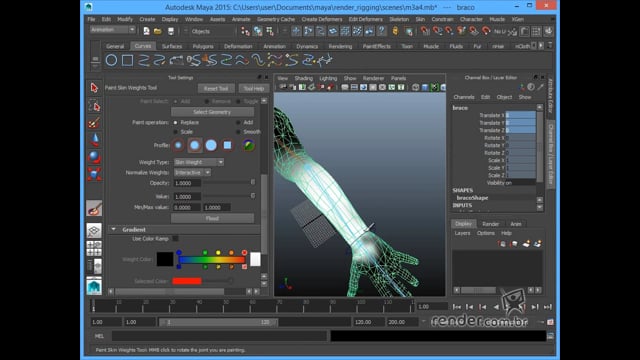Image resolution: width=640 pixels, height=360 pixels.
Task: Click the Tool Help button
Action: (254, 89)
